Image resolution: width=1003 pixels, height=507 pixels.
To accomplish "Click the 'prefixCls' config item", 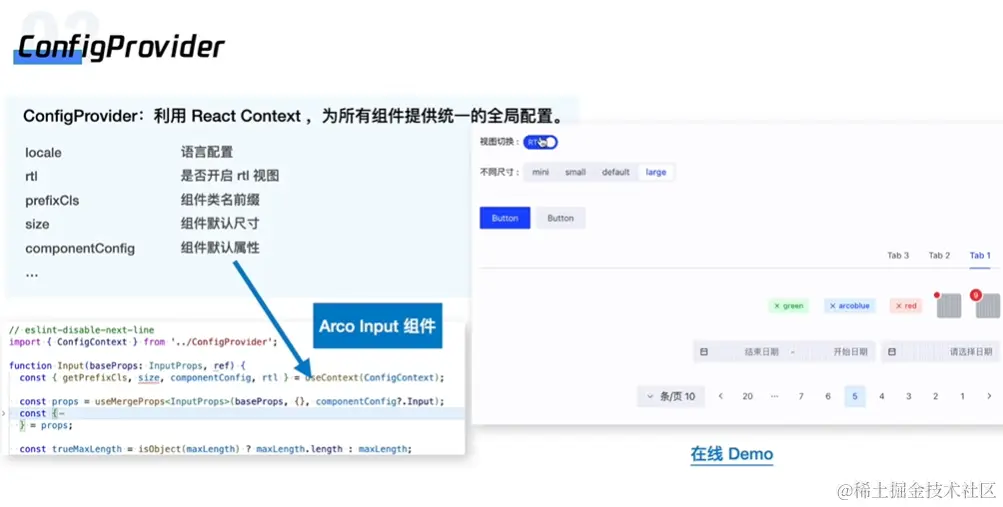I will tap(52, 200).
